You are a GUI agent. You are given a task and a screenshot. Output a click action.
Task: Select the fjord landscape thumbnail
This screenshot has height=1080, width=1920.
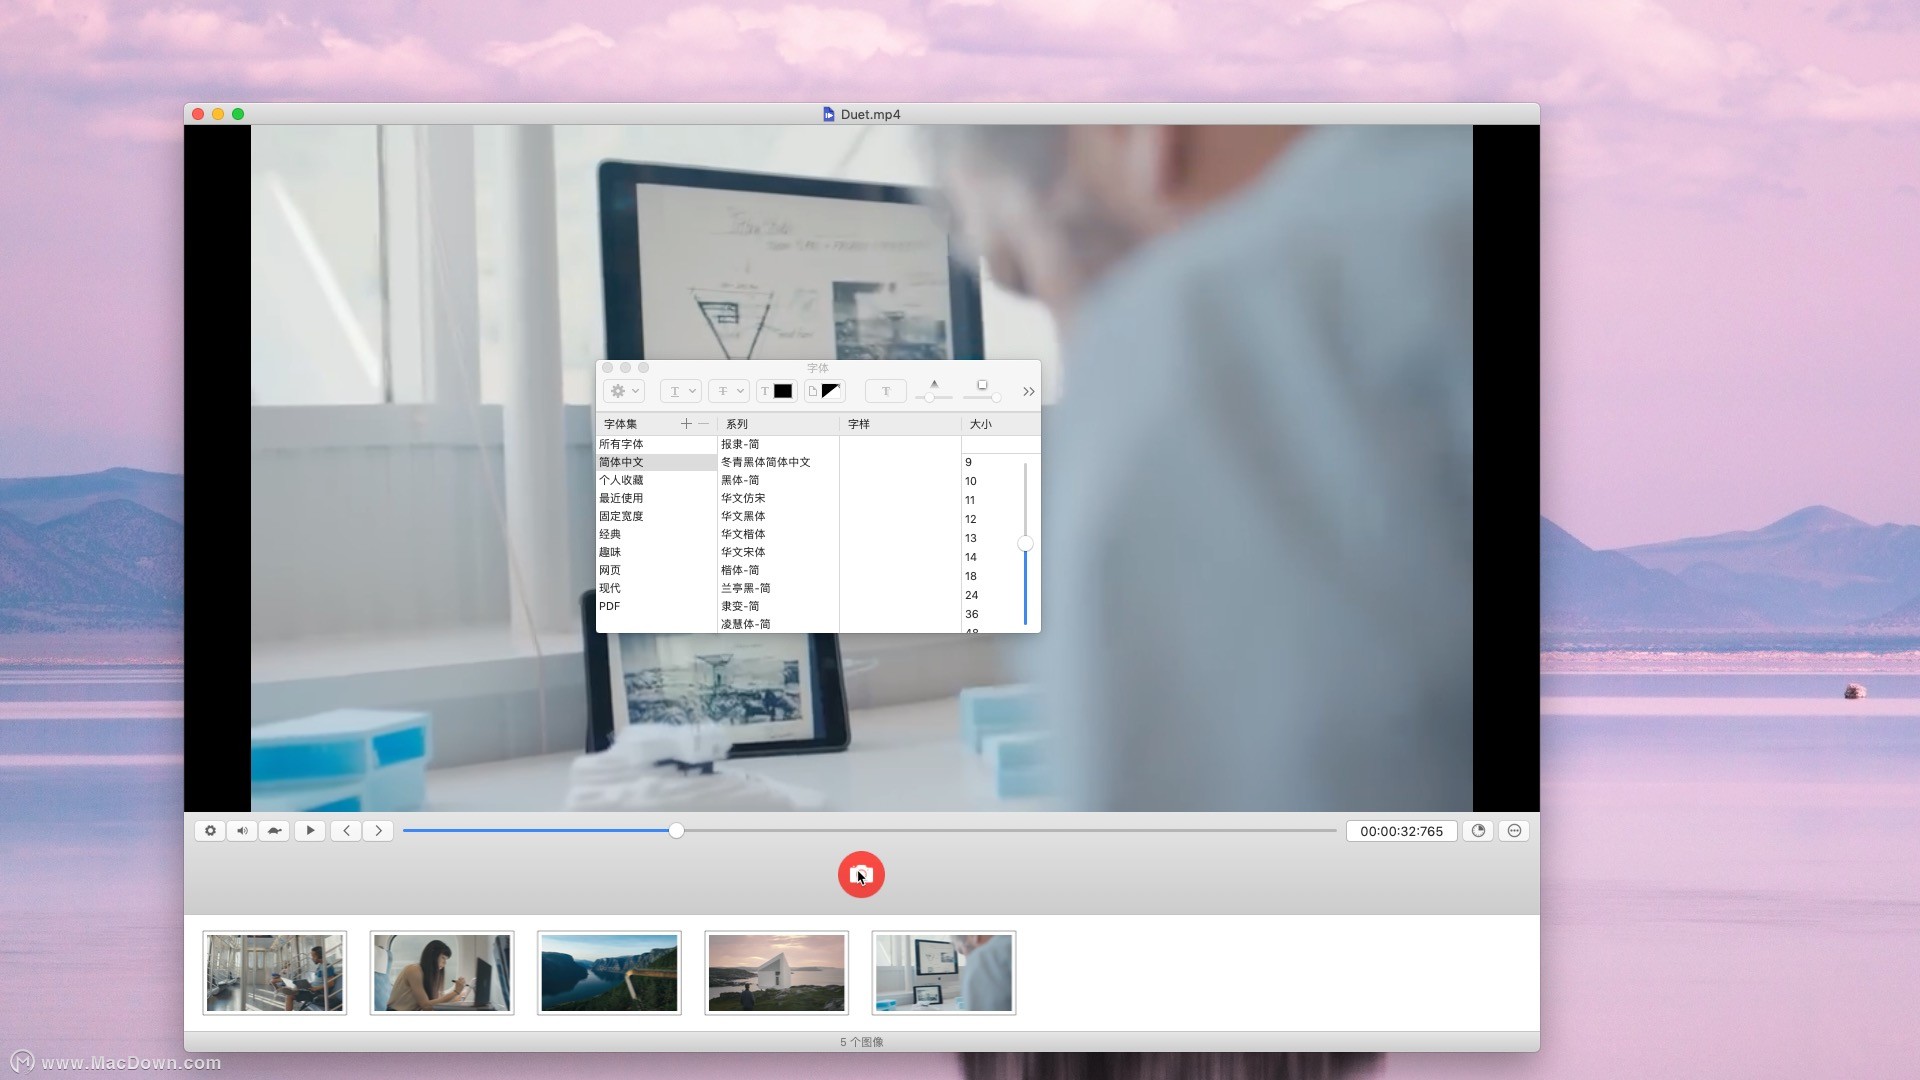coord(609,973)
